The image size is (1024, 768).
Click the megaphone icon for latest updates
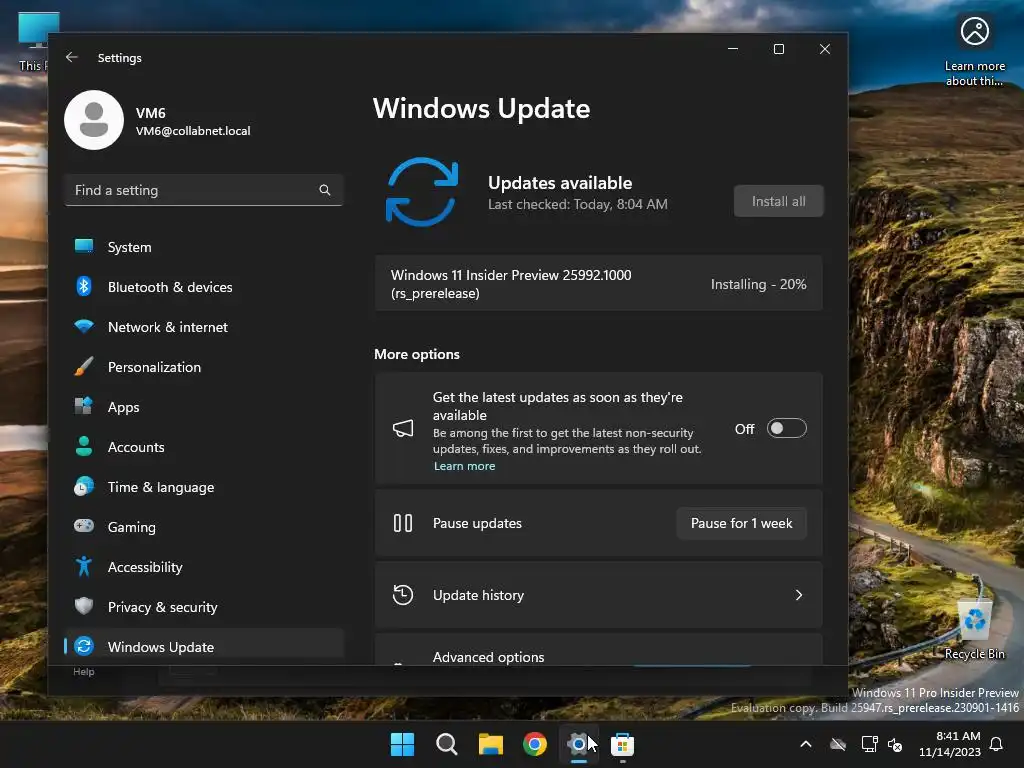tap(403, 428)
